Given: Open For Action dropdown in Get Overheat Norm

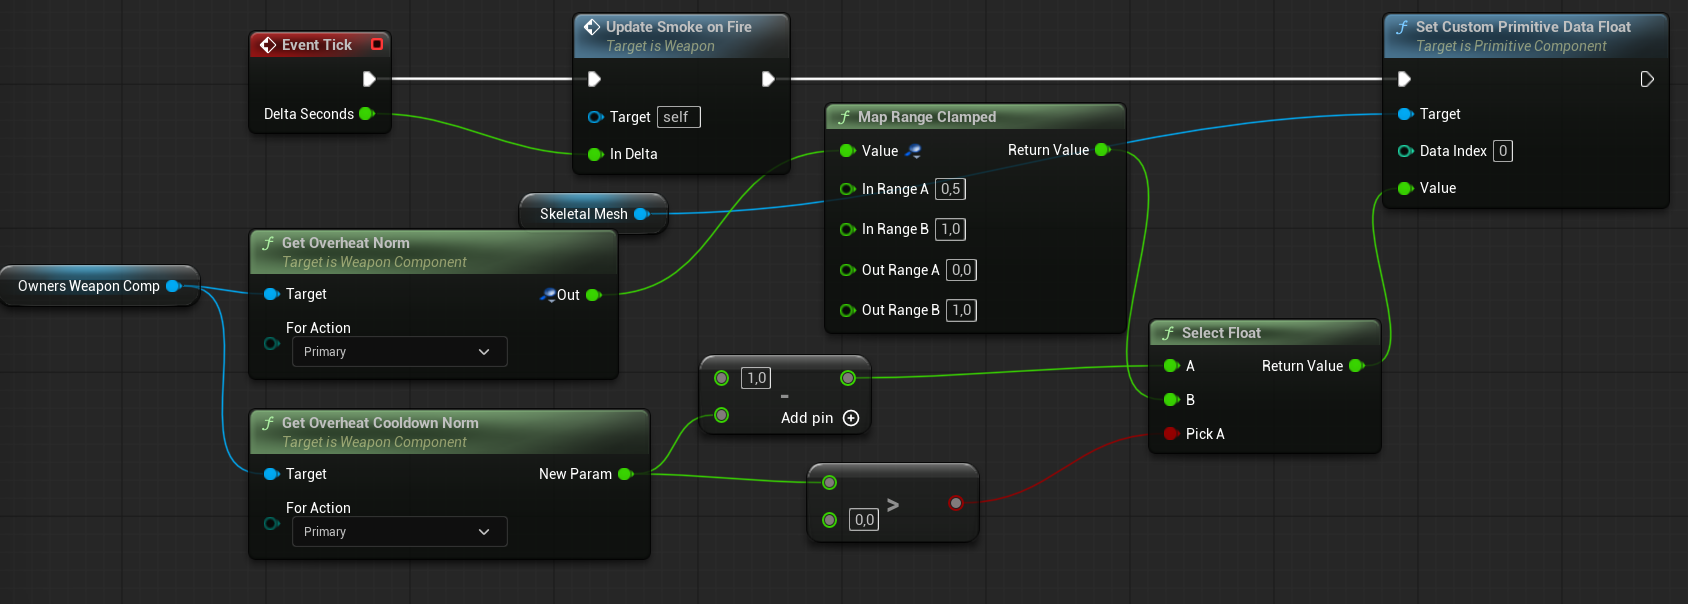Looking at the screenshot, I should point(399,352).
